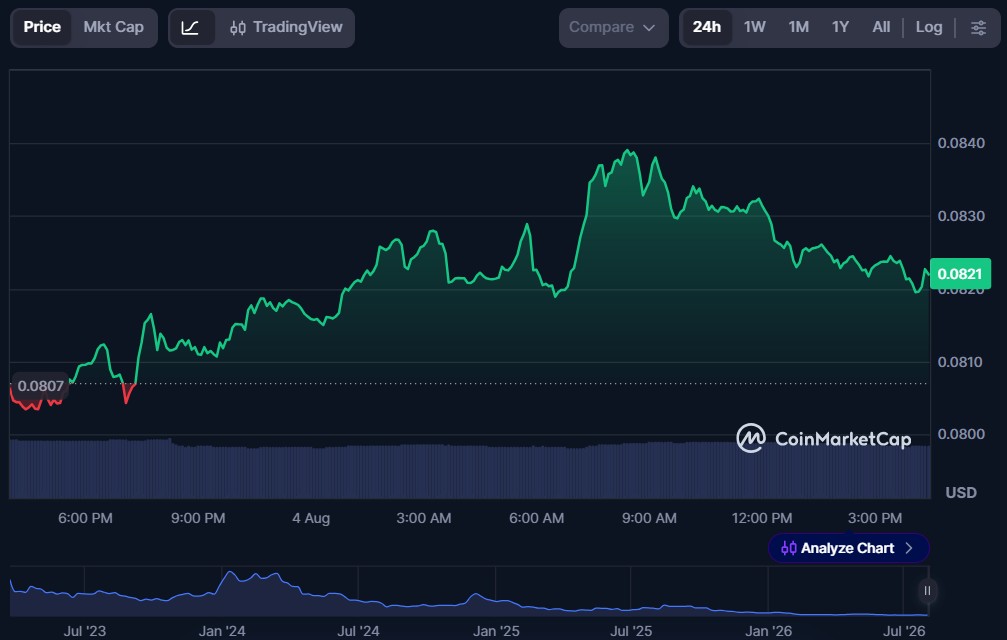Screen dimensions: 1007x640
Task: Select the Price tab
Action: pyautogui.click(x=42, y=28)
